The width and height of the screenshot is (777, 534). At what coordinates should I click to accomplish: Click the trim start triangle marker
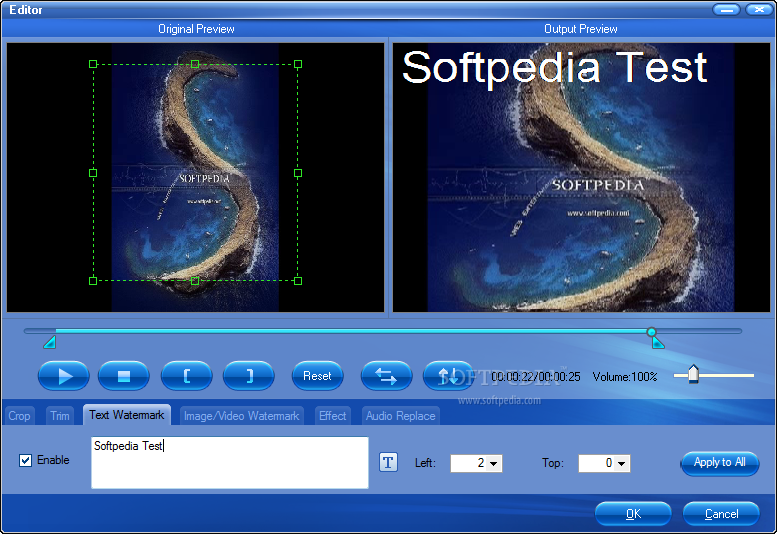coord(50,342)
